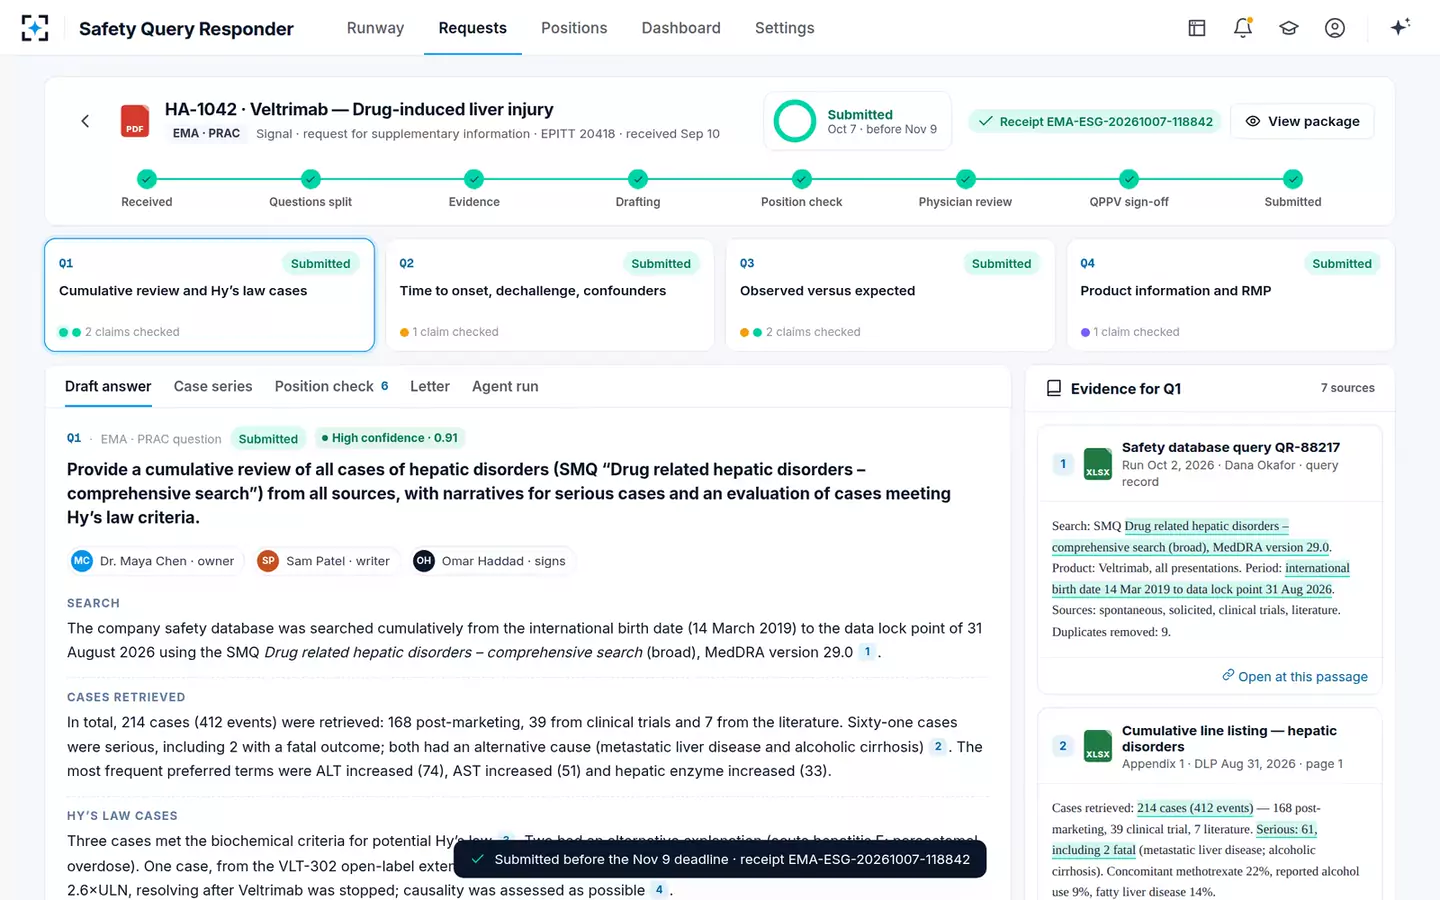Click the Physician review step marker
1440x900 pixels.
(965, 179)
